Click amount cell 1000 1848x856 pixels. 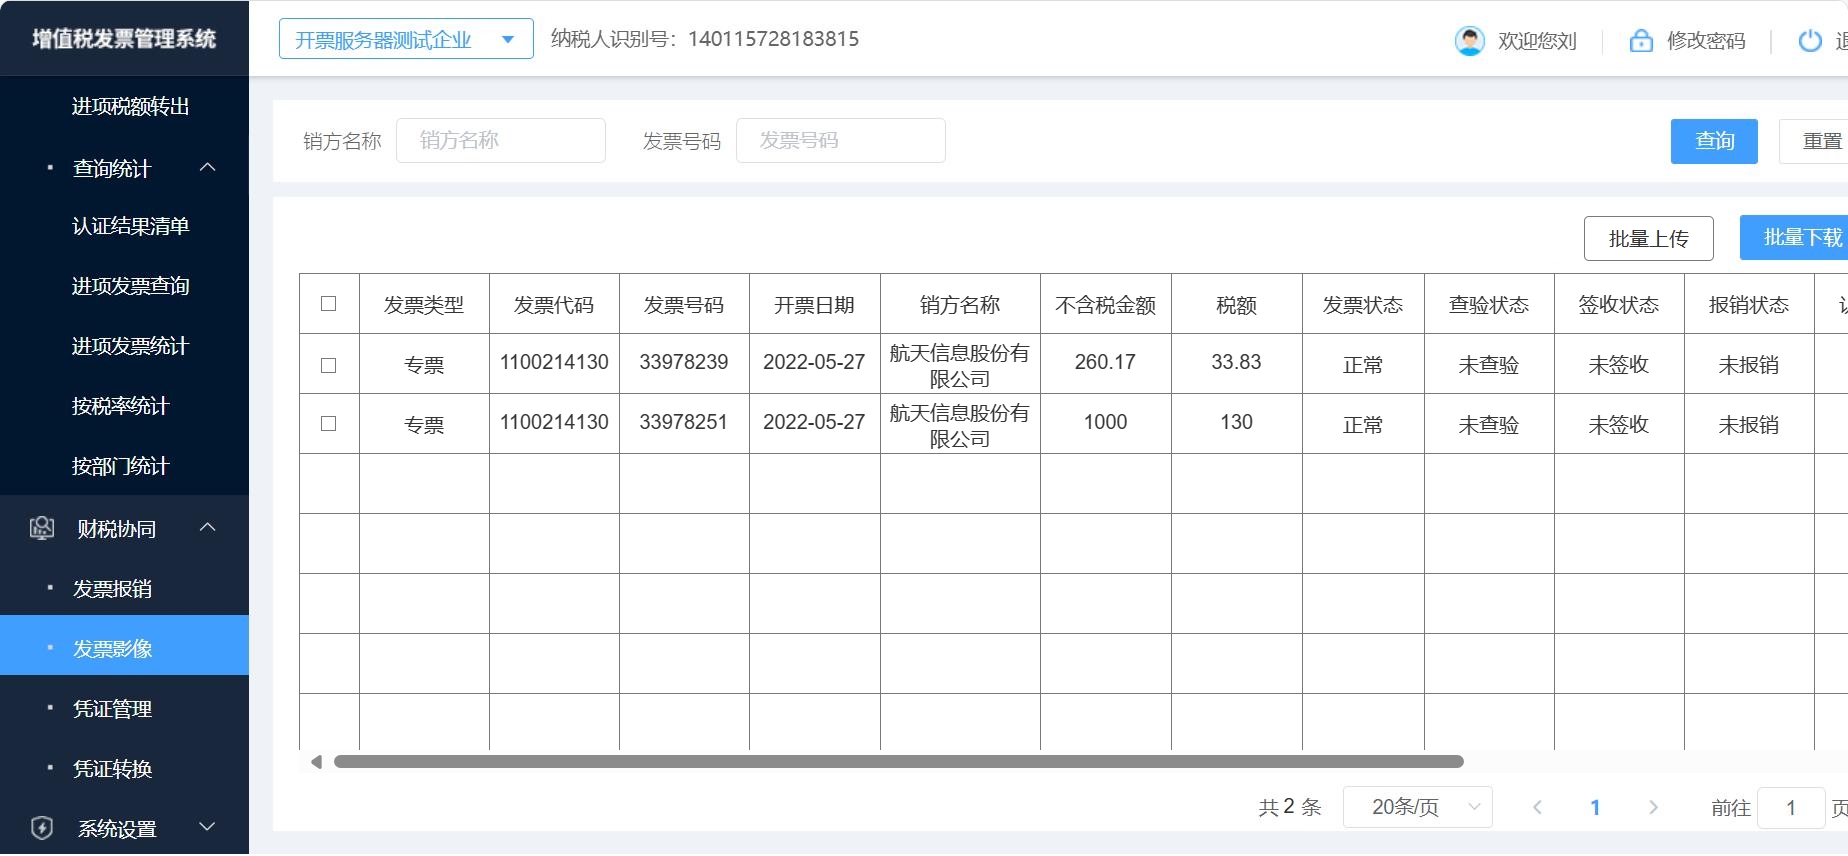(x=1105, y=422)
